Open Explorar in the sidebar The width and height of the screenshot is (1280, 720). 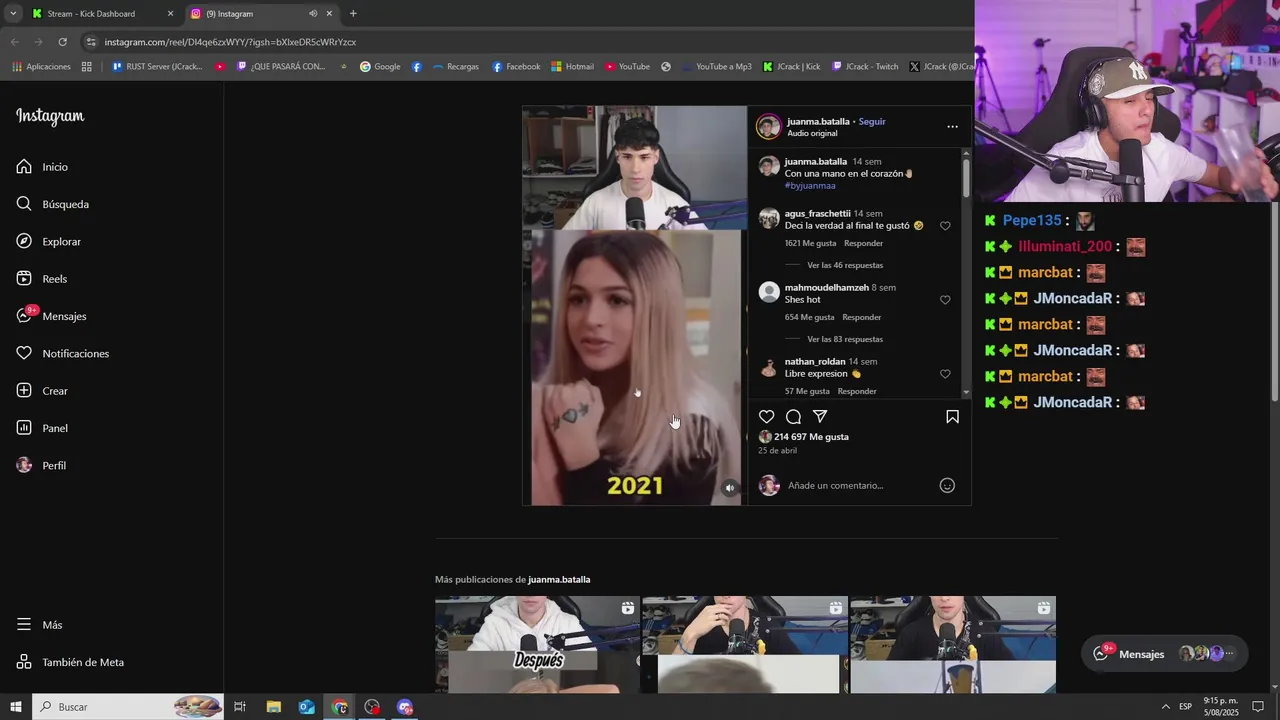point(48,242)
